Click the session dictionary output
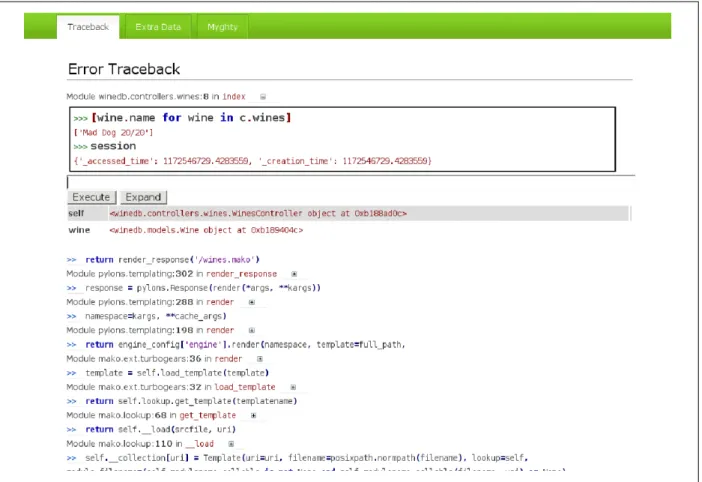This screenshot has width=702, height=482. click(x=253, y=161)
